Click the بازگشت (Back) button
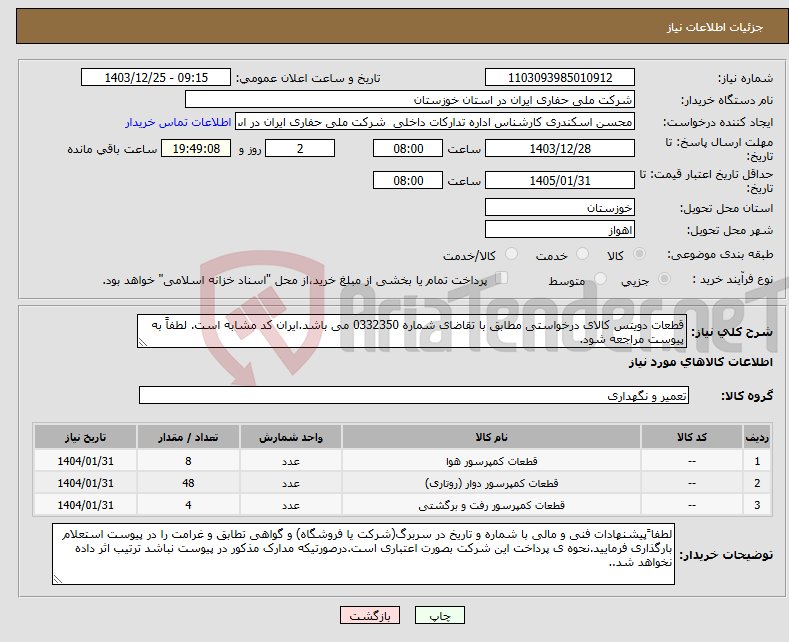This screenshot has width=789, height=642. click(x=370, y=615)
